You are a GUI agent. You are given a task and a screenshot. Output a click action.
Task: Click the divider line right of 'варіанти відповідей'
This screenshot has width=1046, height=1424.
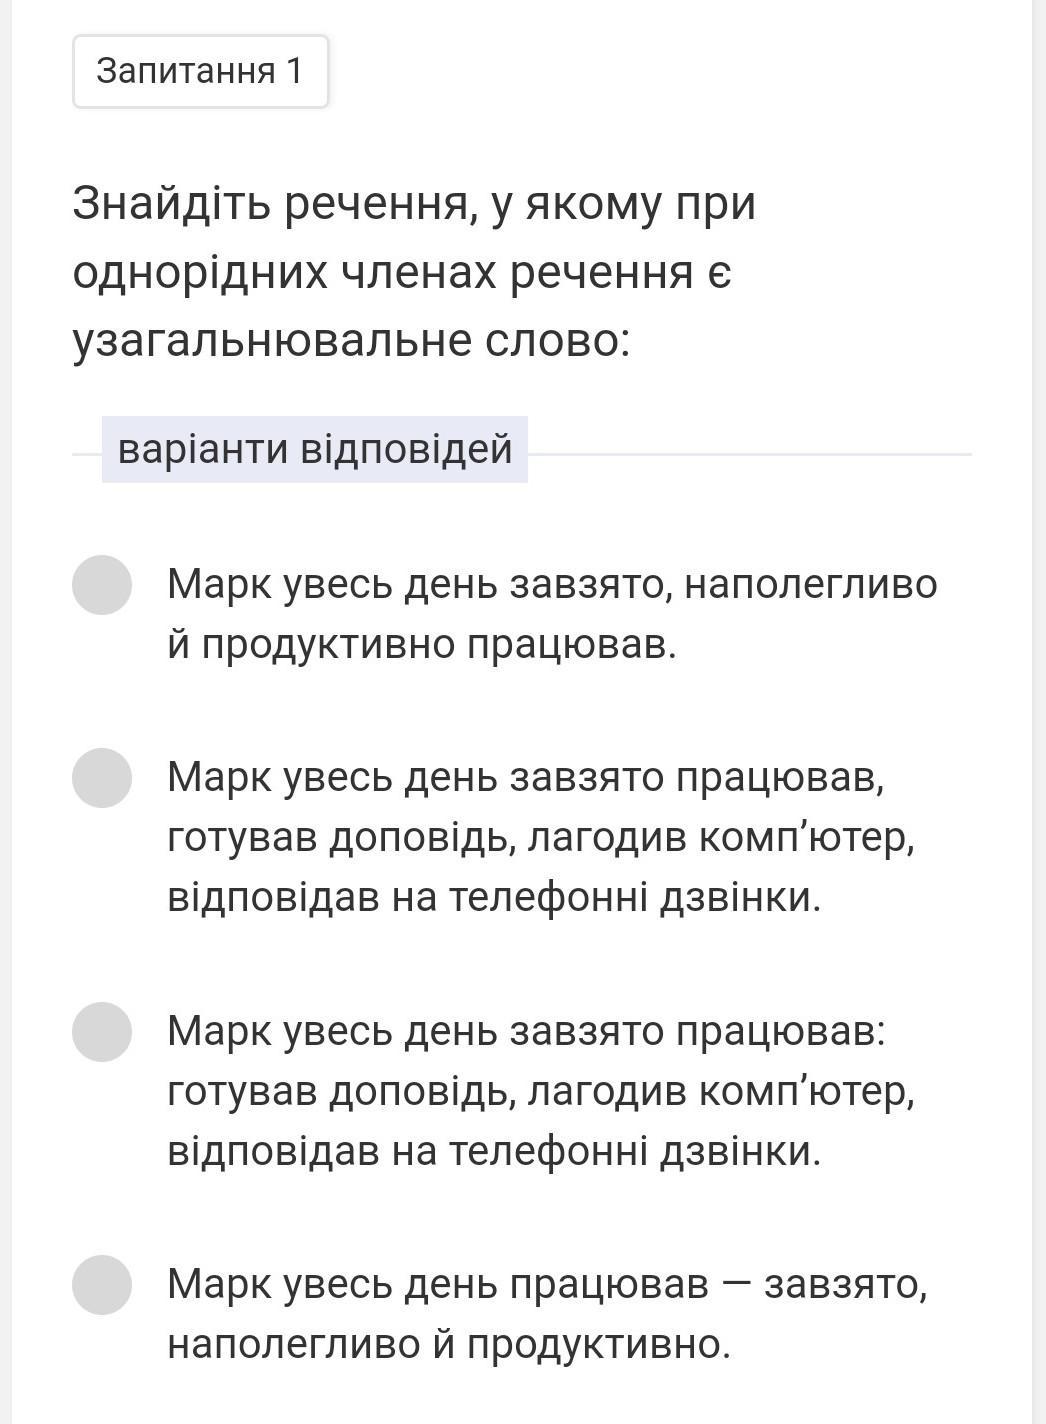pos(750,454)
